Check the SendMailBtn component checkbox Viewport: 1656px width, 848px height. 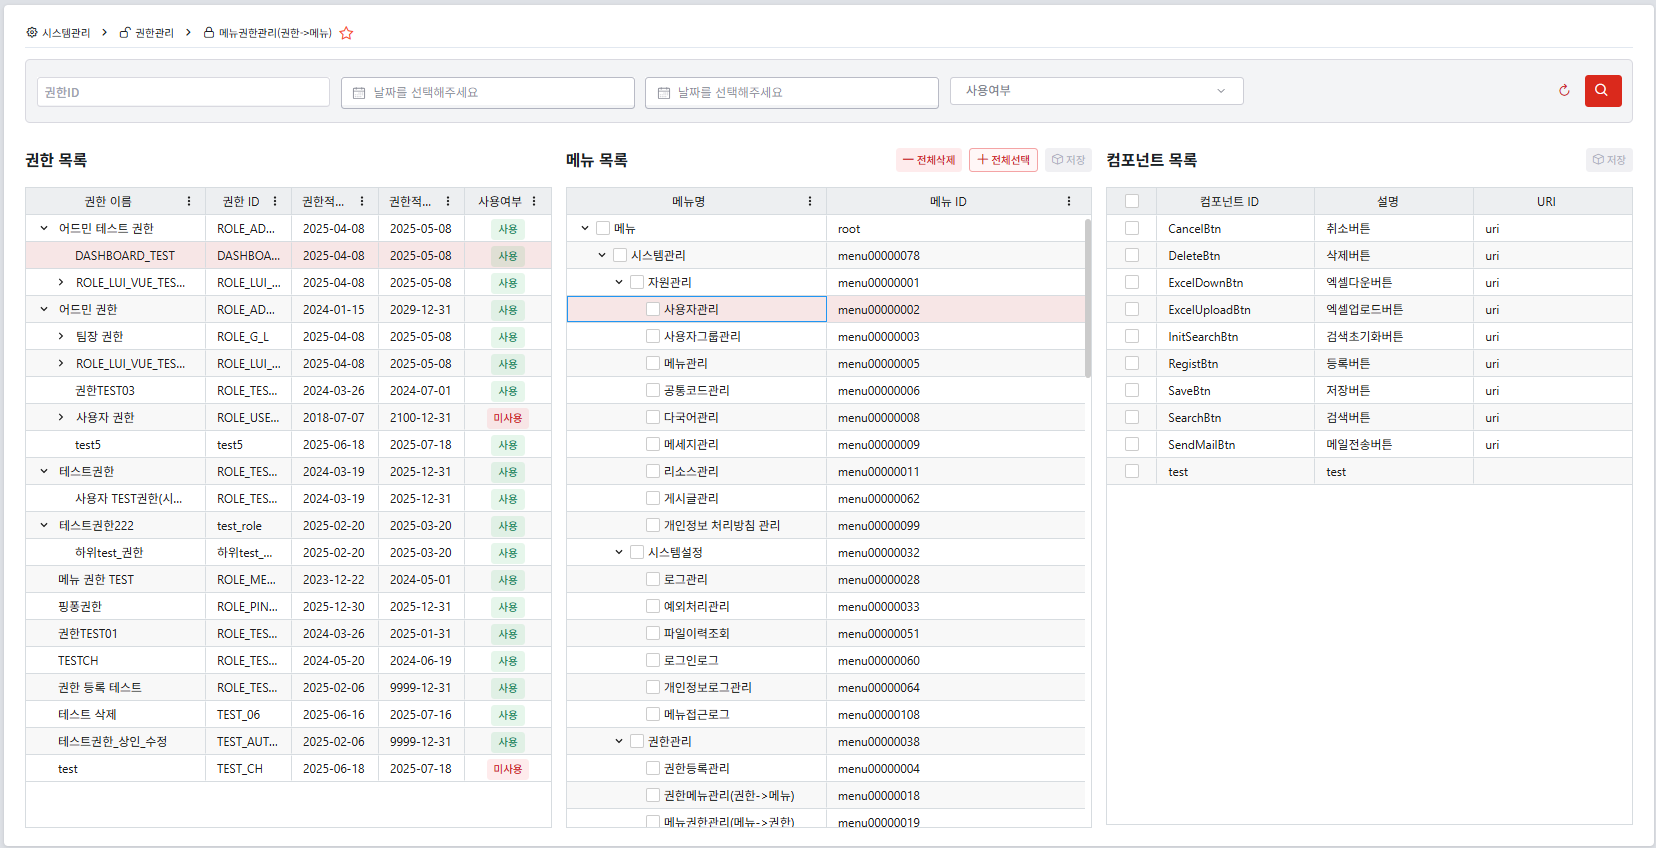coord(1132,444)
